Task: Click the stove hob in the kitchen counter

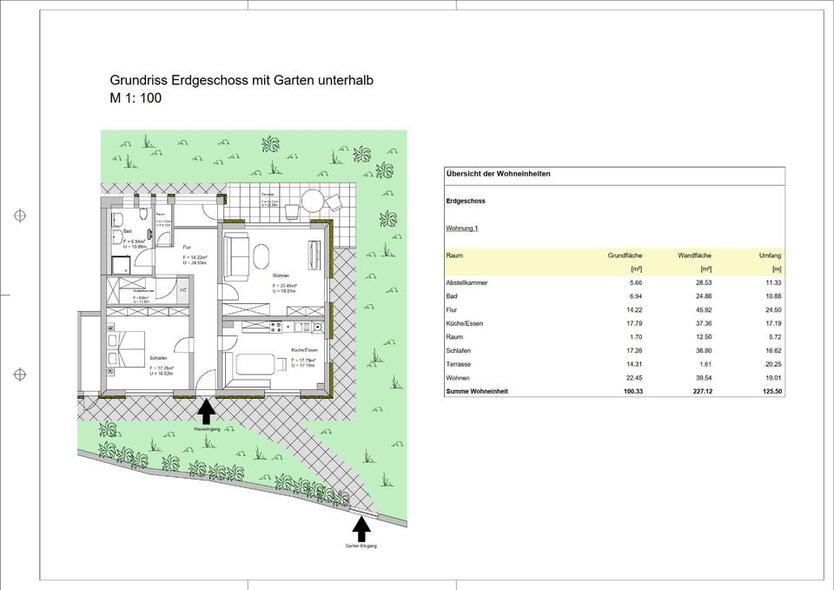Action: coord(276,327)
